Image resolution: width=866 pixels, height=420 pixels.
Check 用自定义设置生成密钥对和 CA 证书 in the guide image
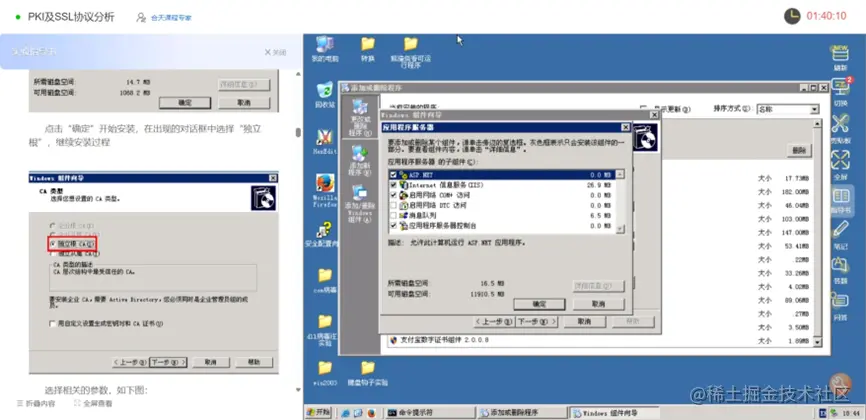point(52,324)
